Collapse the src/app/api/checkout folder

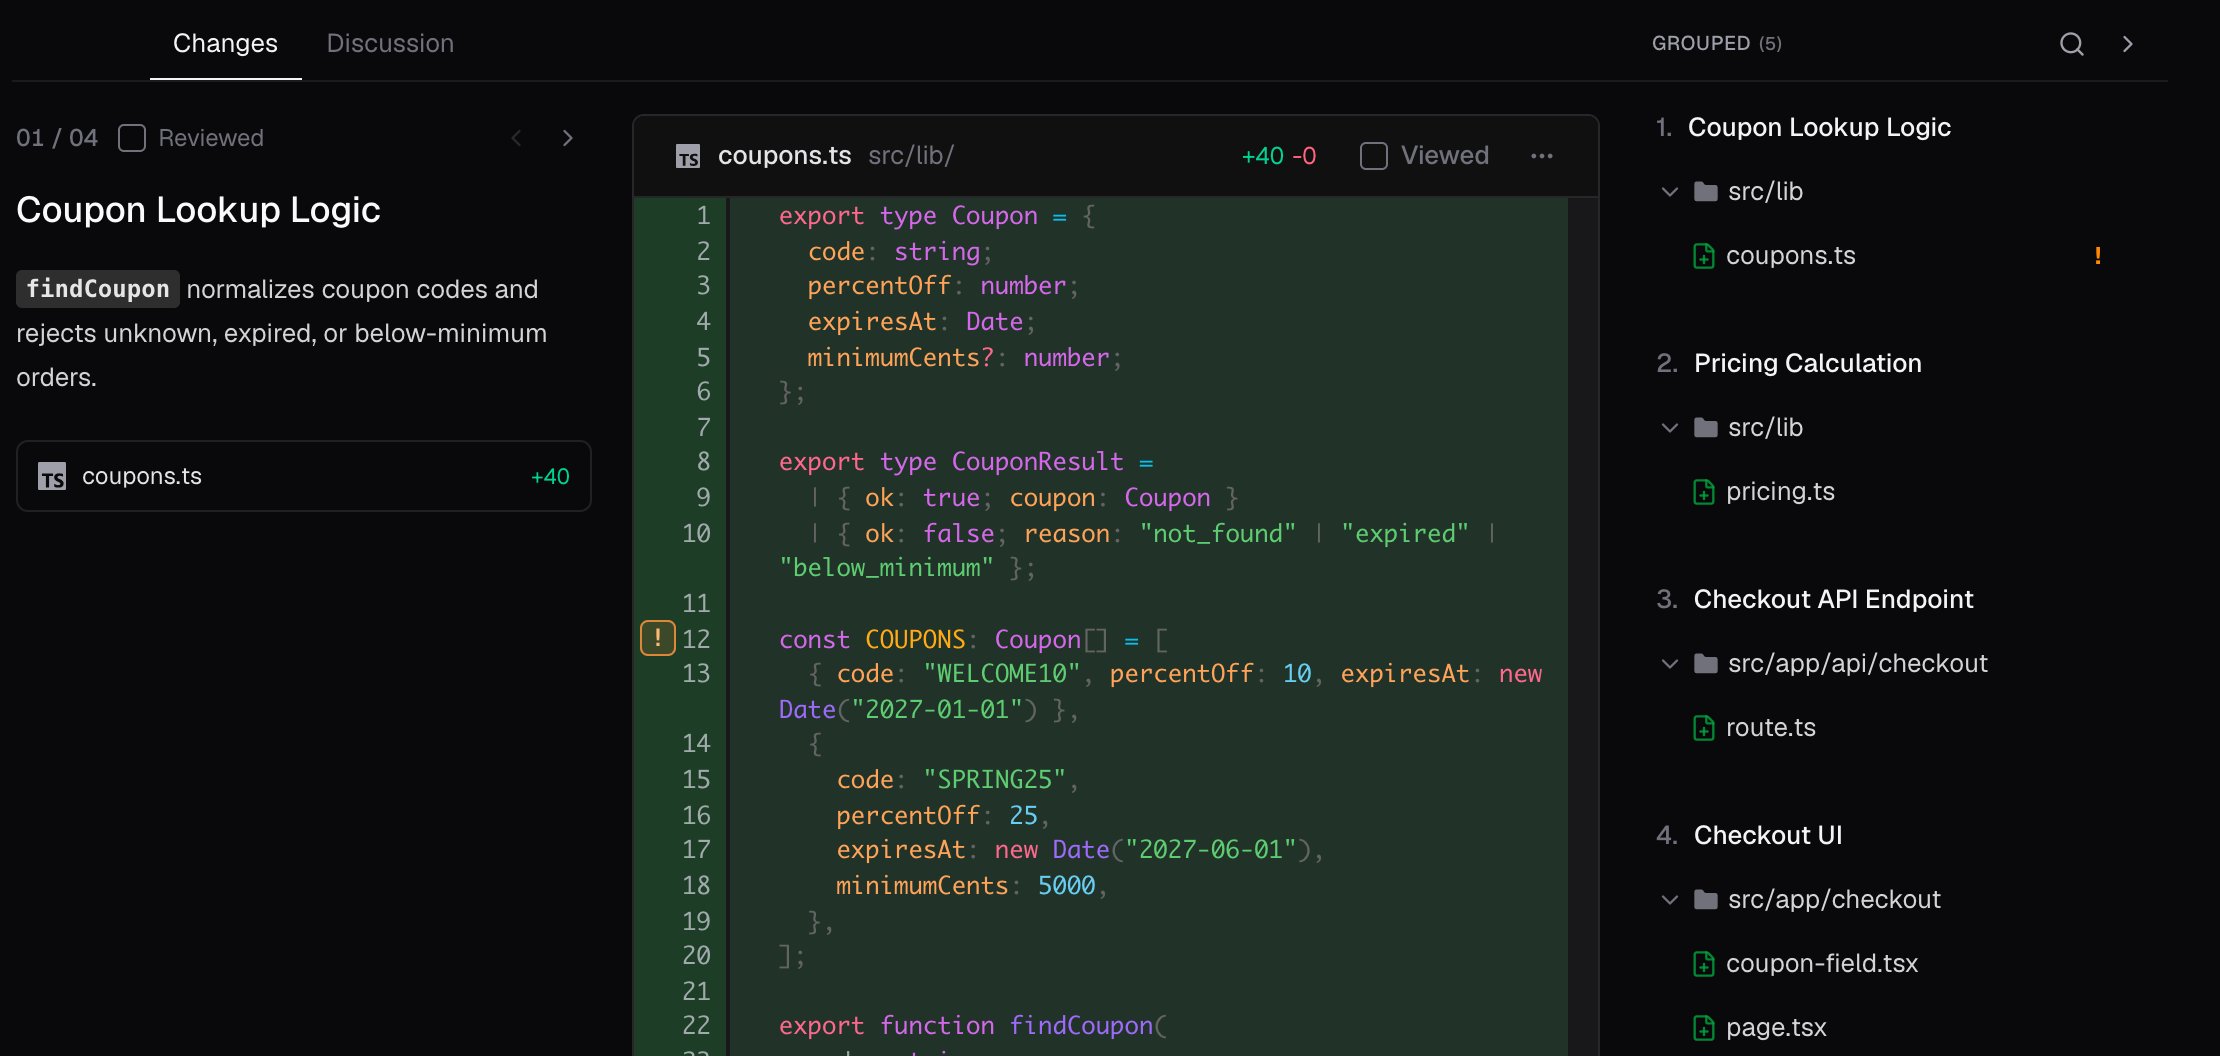click(1669, 664)
